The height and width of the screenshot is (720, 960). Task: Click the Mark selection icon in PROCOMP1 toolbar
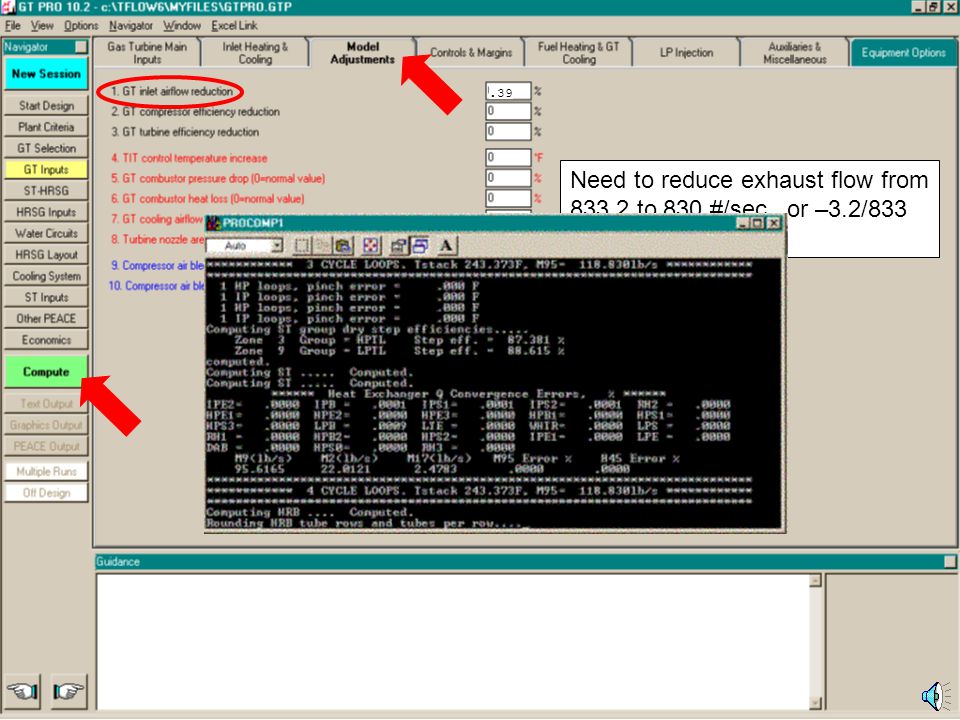coord(302,246)
